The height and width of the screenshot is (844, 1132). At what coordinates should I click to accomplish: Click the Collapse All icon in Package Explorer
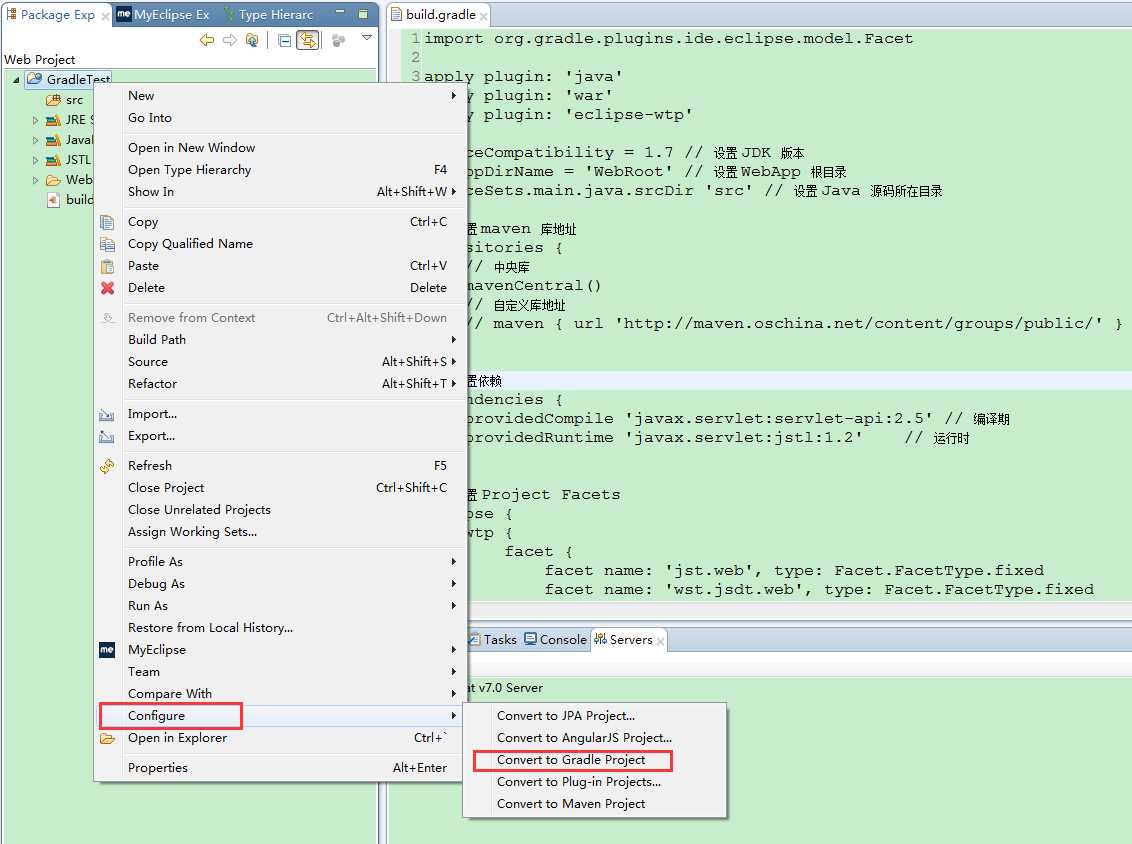coord(284,40)
